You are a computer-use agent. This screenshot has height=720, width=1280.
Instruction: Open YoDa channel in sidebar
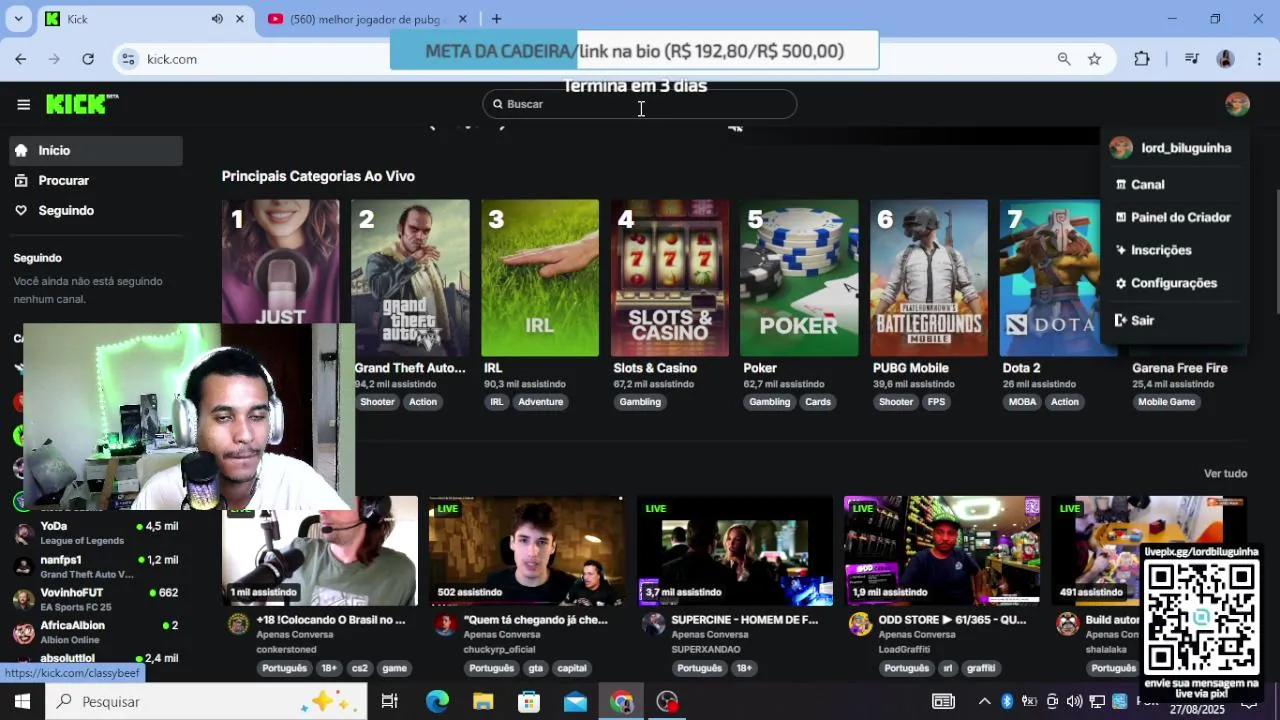coord(96,533)
